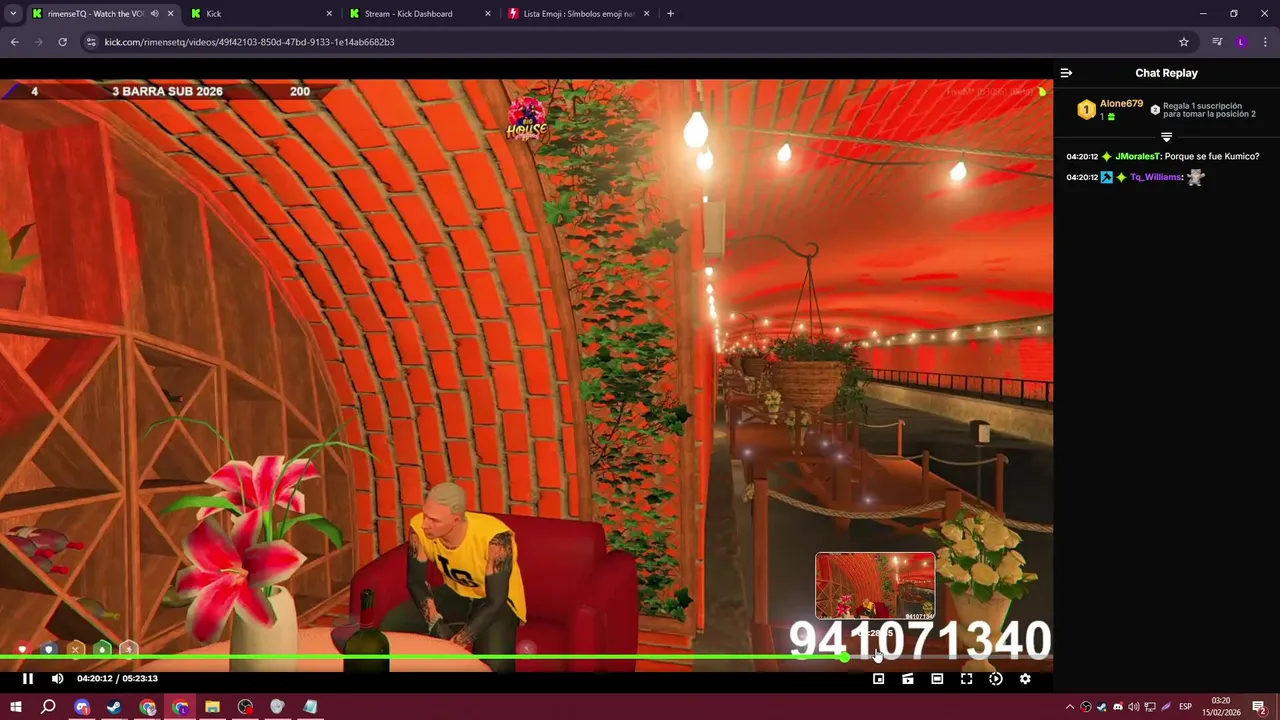Viewport: 1280px width, 720px height.
Task: Open Discord from the taskbar
Action: coord(82,707)
